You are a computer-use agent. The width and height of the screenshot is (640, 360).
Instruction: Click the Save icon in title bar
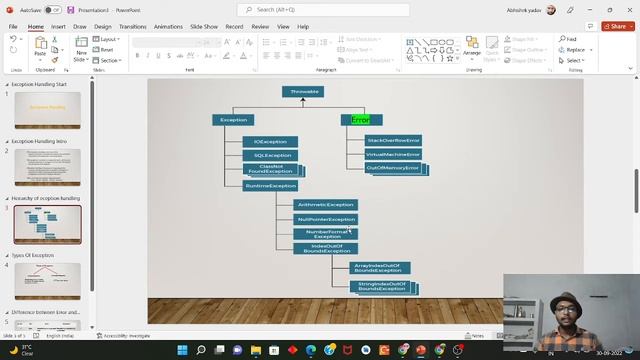tap(71, 10)
